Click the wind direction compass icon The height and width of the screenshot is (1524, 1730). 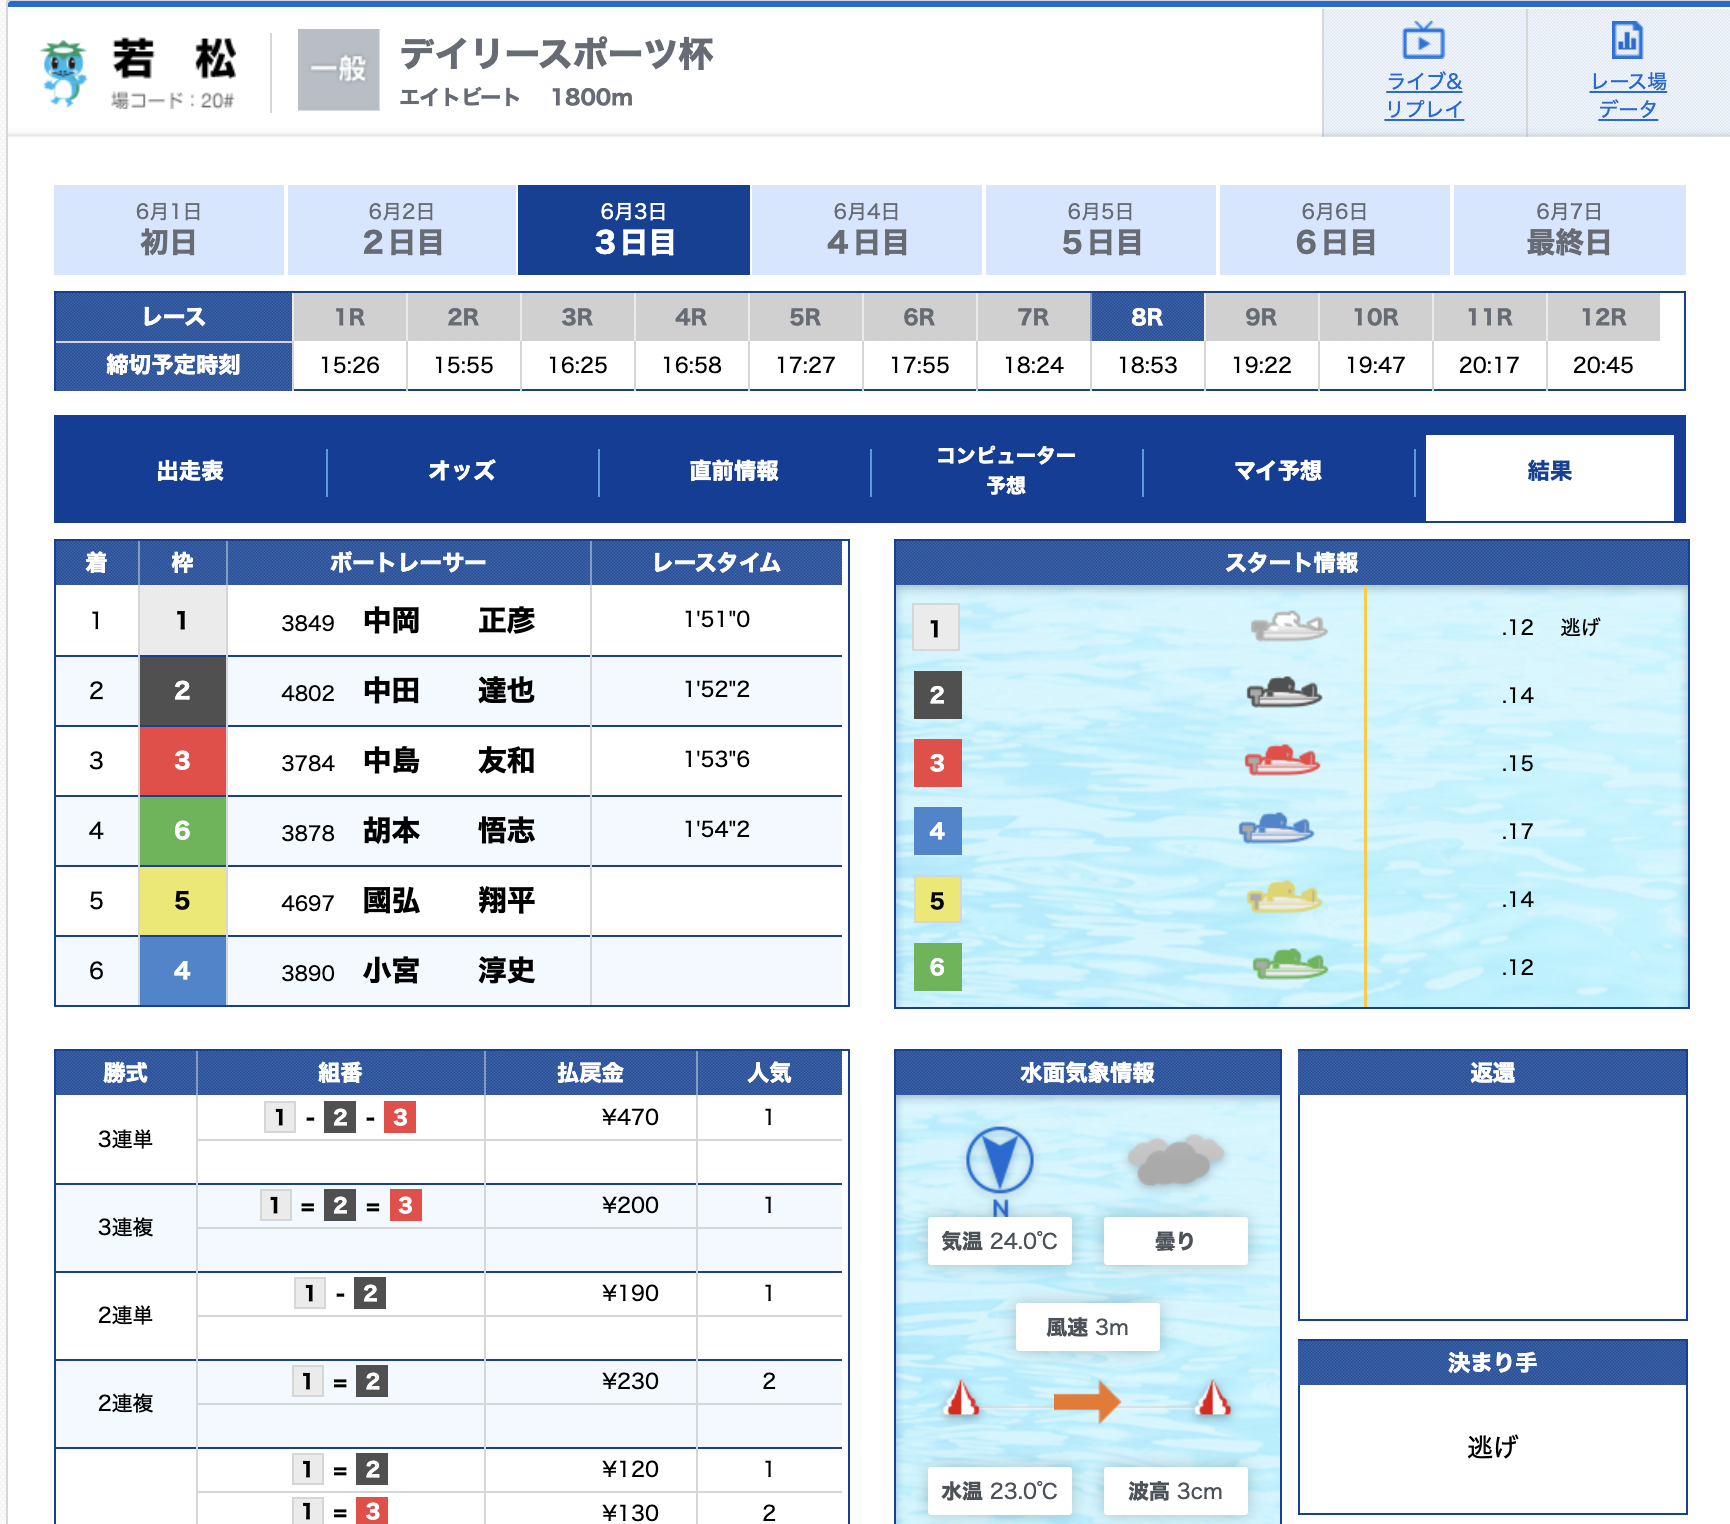999,1161
